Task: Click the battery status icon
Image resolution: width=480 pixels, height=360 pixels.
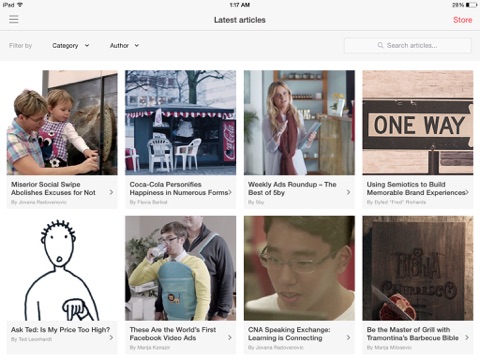Action: (x=472, y=5)
